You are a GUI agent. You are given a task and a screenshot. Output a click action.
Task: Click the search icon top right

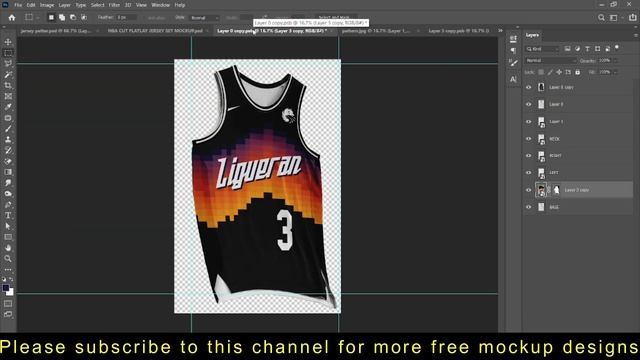click(x=601, y=18)
